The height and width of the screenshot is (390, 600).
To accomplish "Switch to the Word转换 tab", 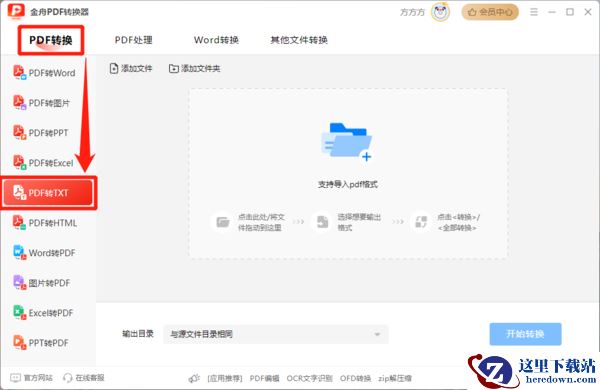I will 216,40.
